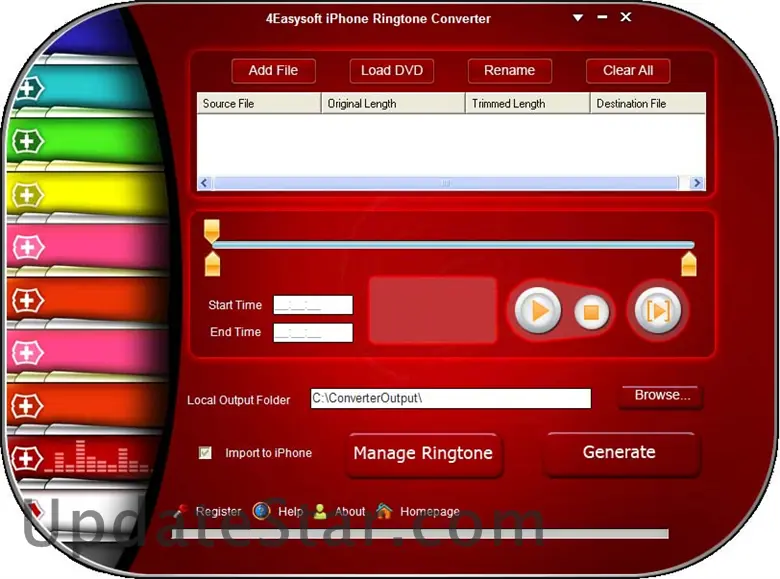Select the Source File column header

pos(259,103)
